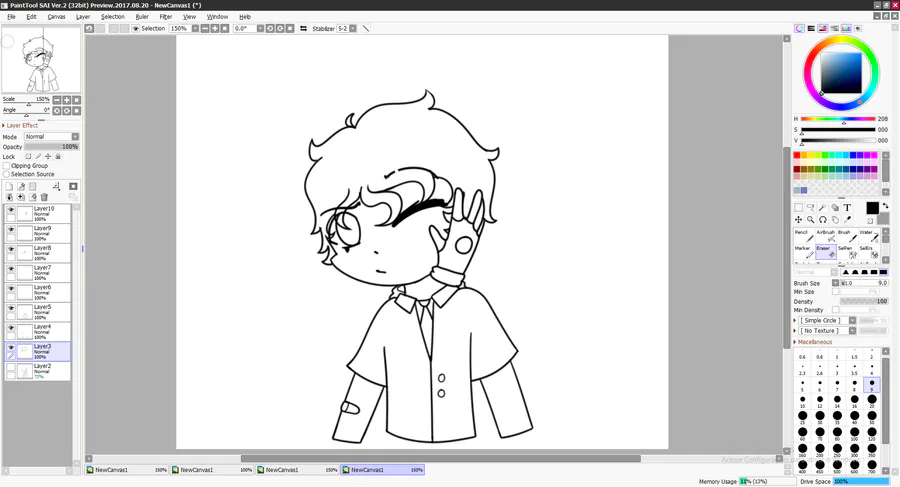Switch to NewCanvas1 tab at 100%
Screen dimensions: 900x487
[x=212, y=470]
